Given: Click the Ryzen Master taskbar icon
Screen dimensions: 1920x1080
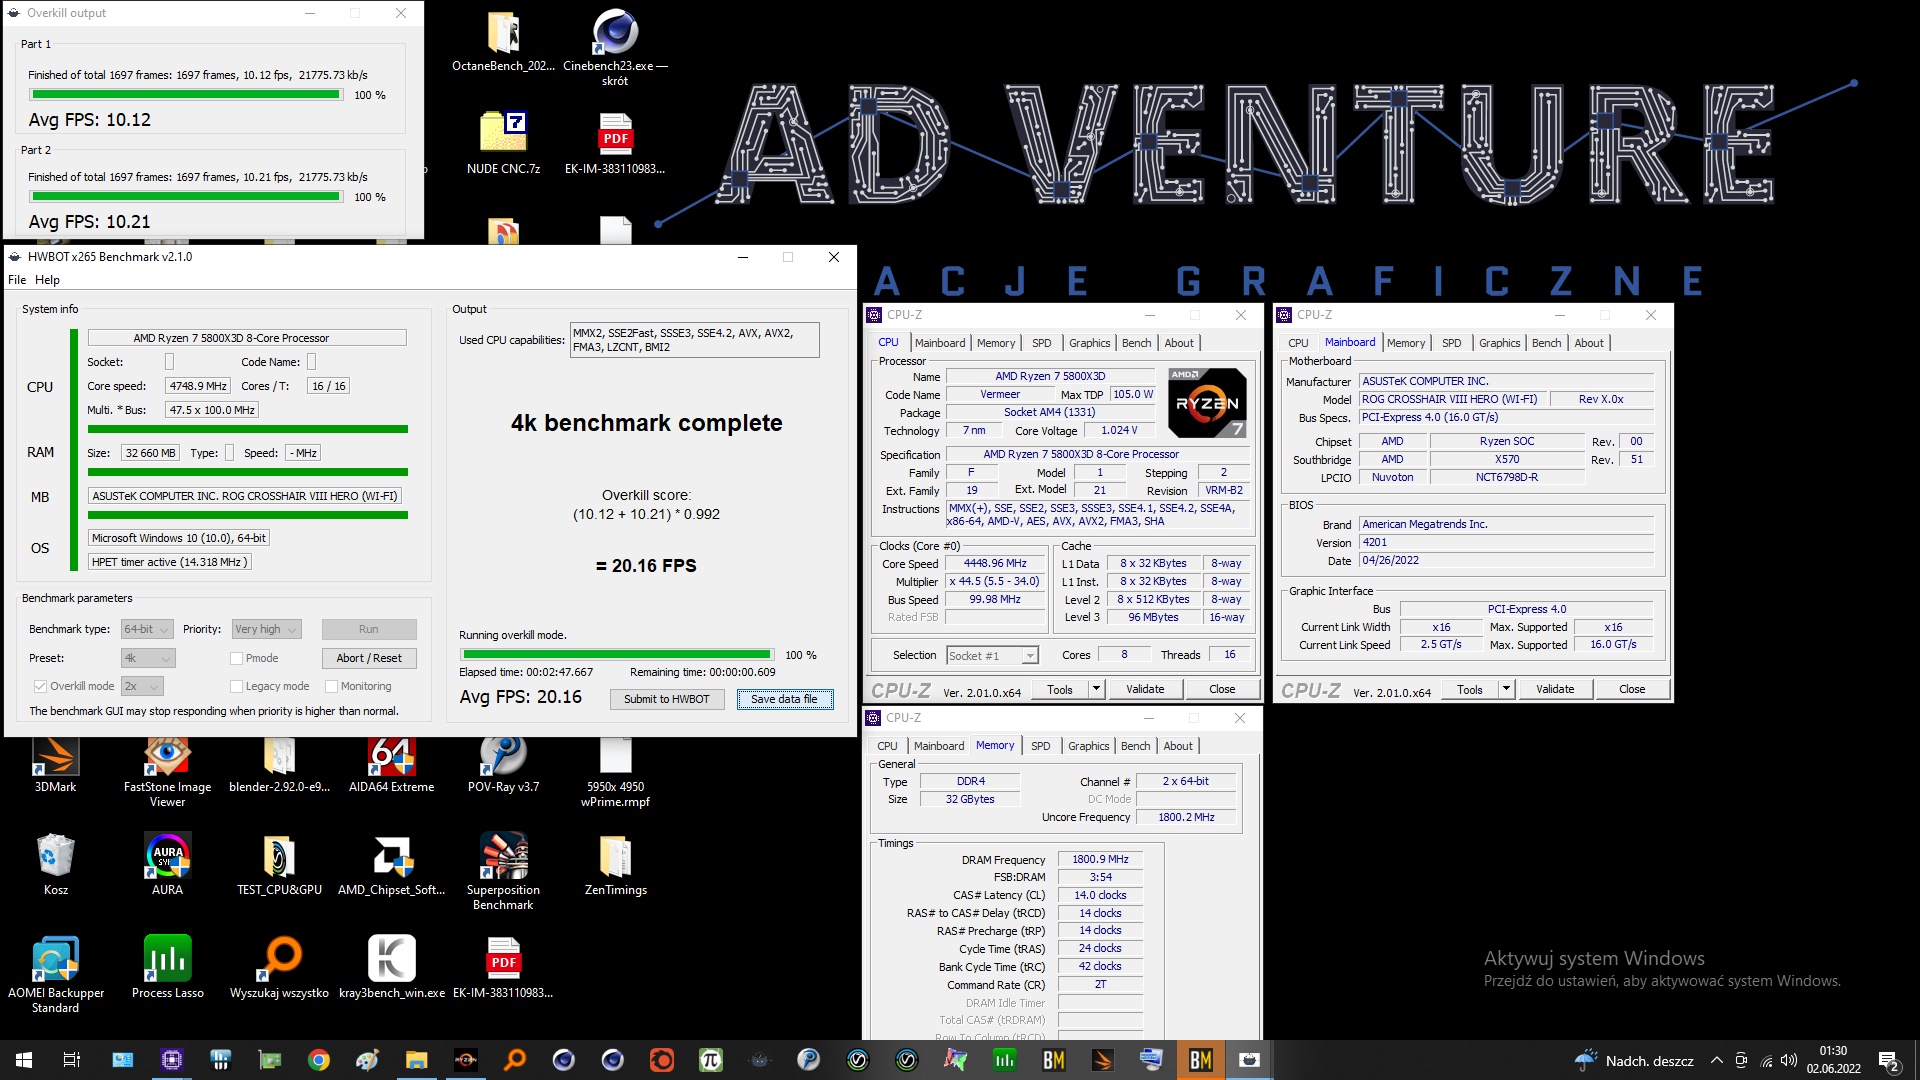Looking at the screenshot, I should tap(465, 1060).
